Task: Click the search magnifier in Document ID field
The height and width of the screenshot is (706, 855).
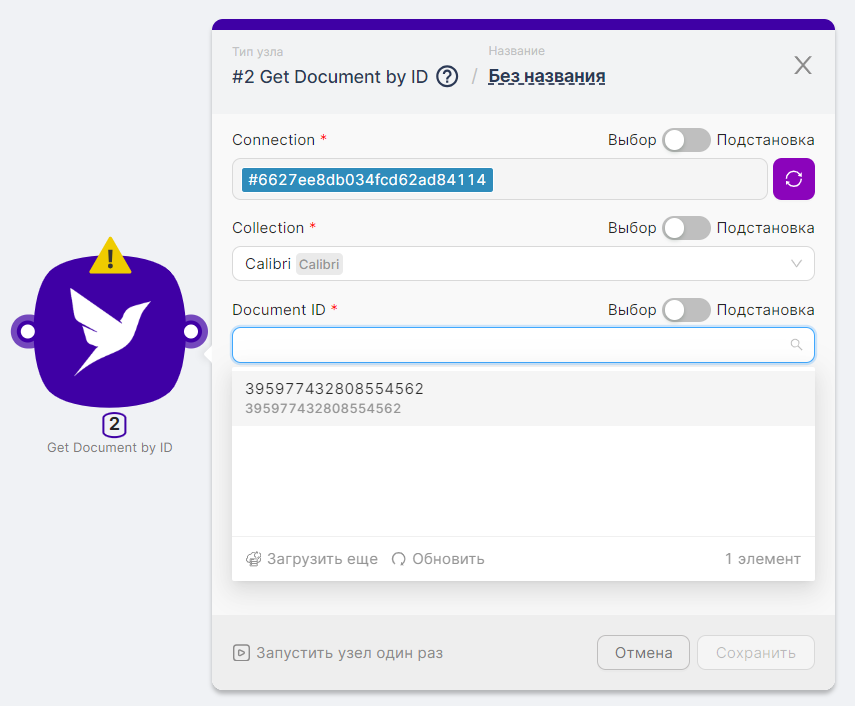Action: coord(796,345)
